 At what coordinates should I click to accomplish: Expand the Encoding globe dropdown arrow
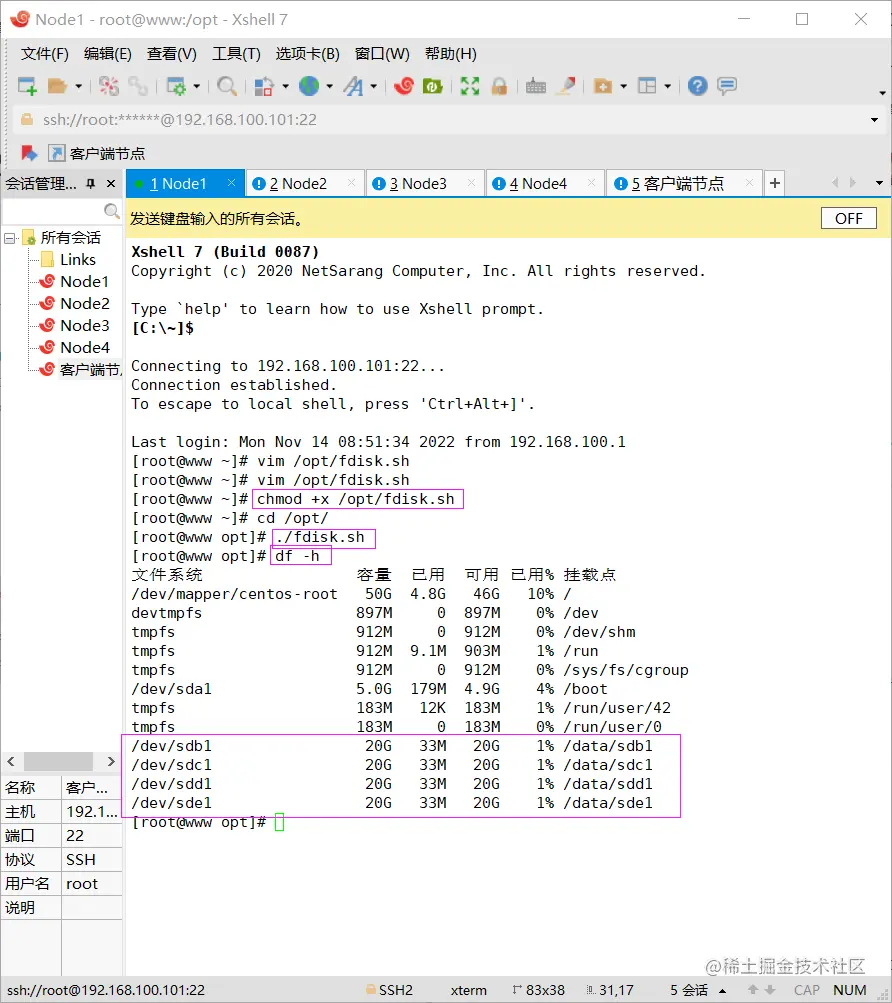(x=330, y=86)
